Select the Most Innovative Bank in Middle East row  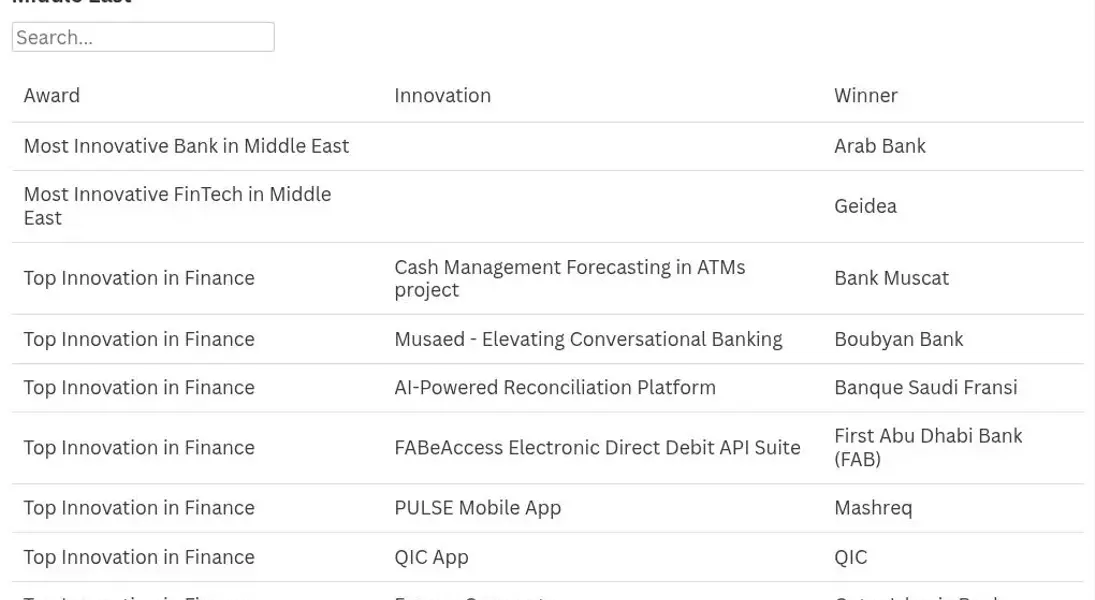[x=548, y=146]
